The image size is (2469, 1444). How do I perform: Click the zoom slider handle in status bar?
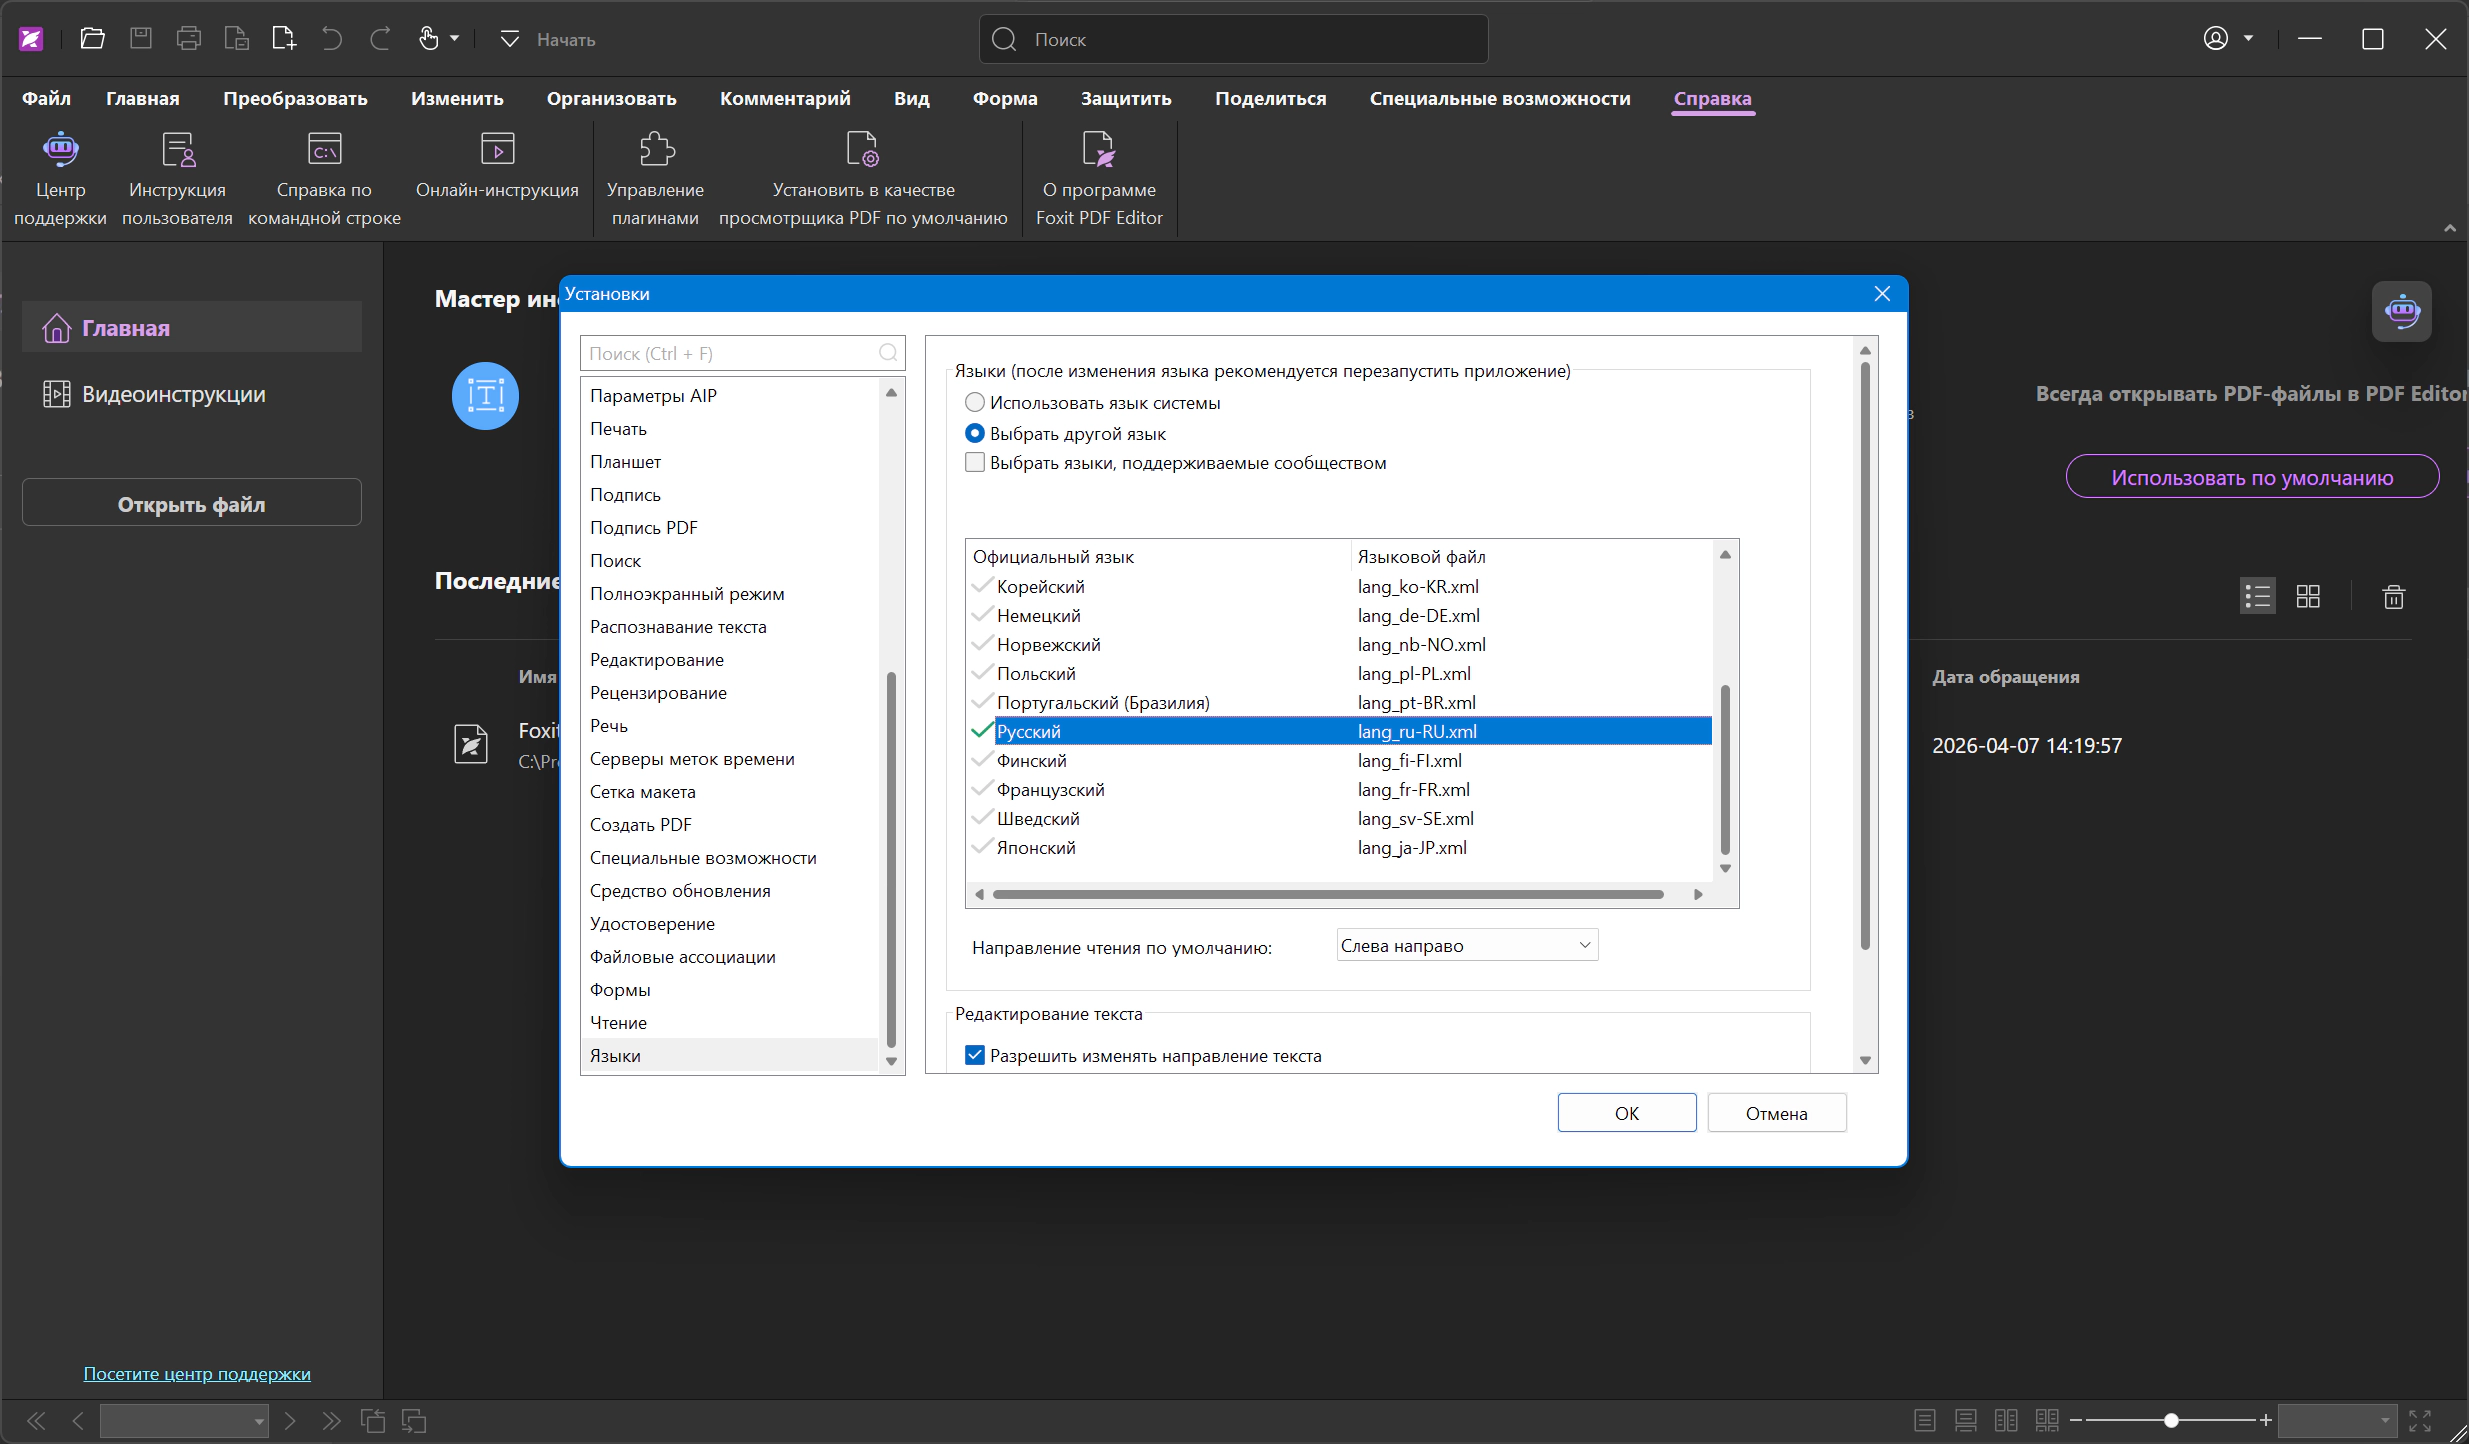pos(2171,1420)
